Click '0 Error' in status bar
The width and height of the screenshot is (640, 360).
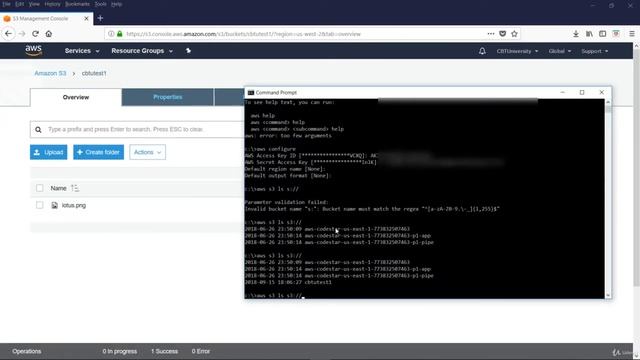coord(201,351)
